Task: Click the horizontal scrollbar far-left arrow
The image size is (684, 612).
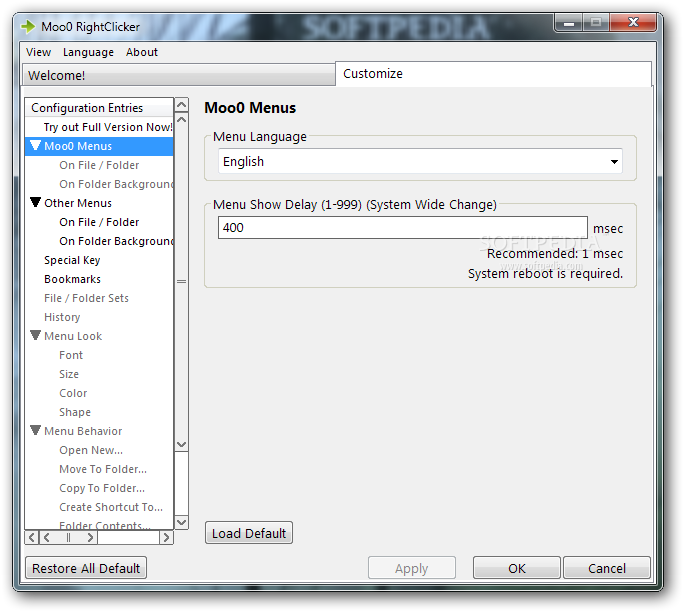Action: (32, 537)
